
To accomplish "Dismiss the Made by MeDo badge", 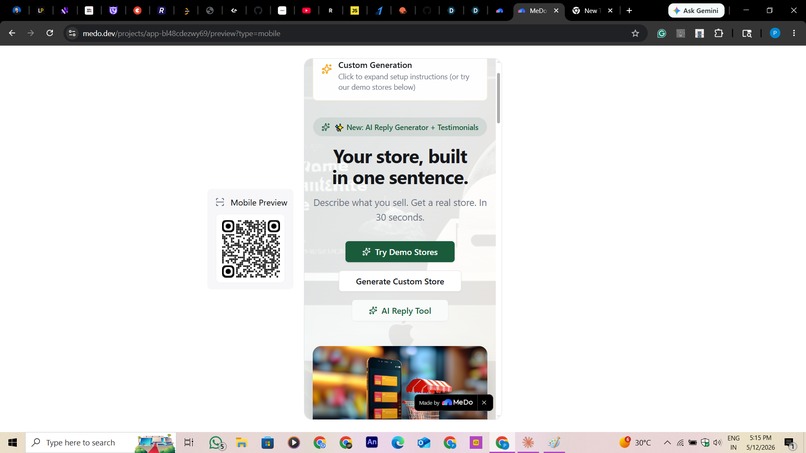I will [484, 403].
